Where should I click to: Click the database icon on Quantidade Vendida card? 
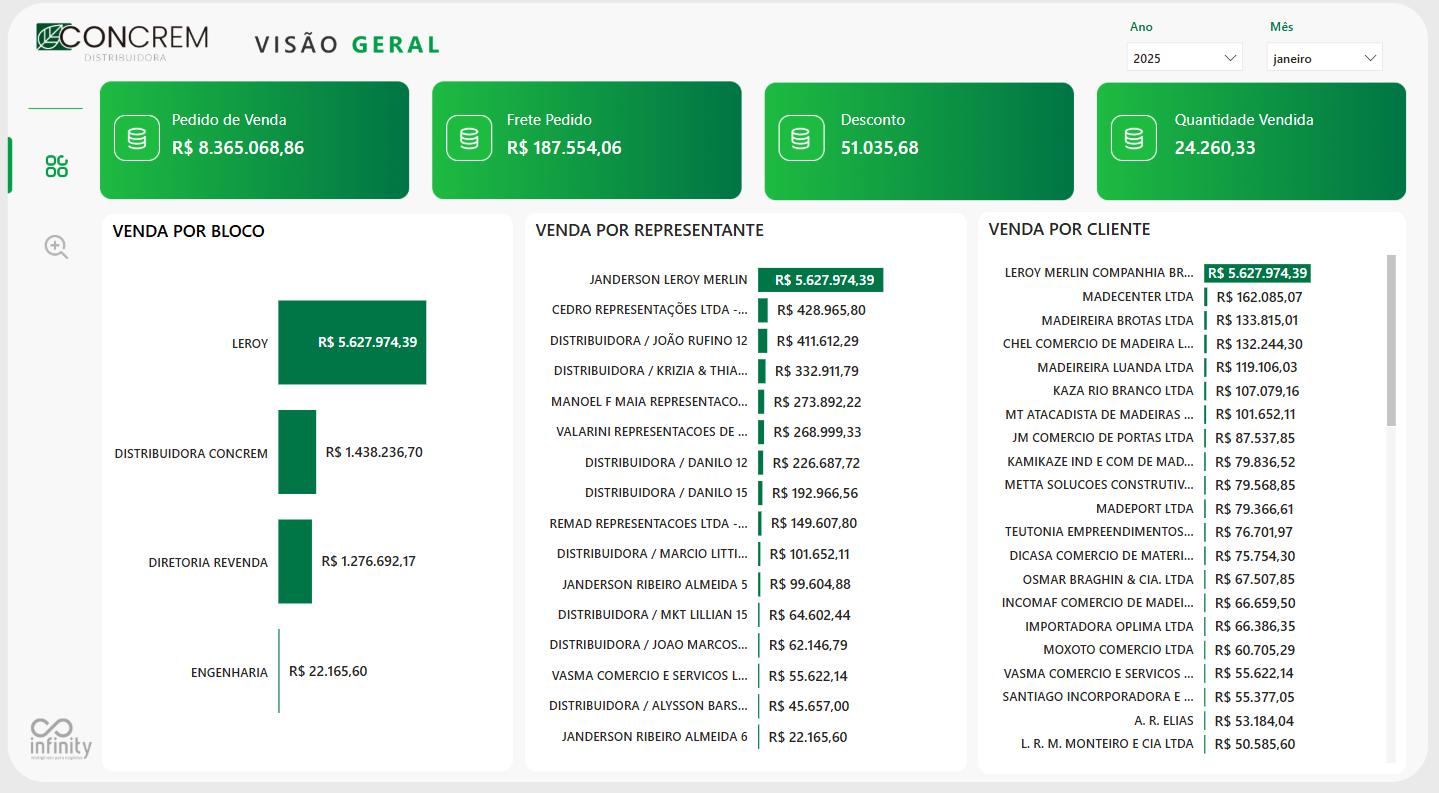(x=1133, y=138)
